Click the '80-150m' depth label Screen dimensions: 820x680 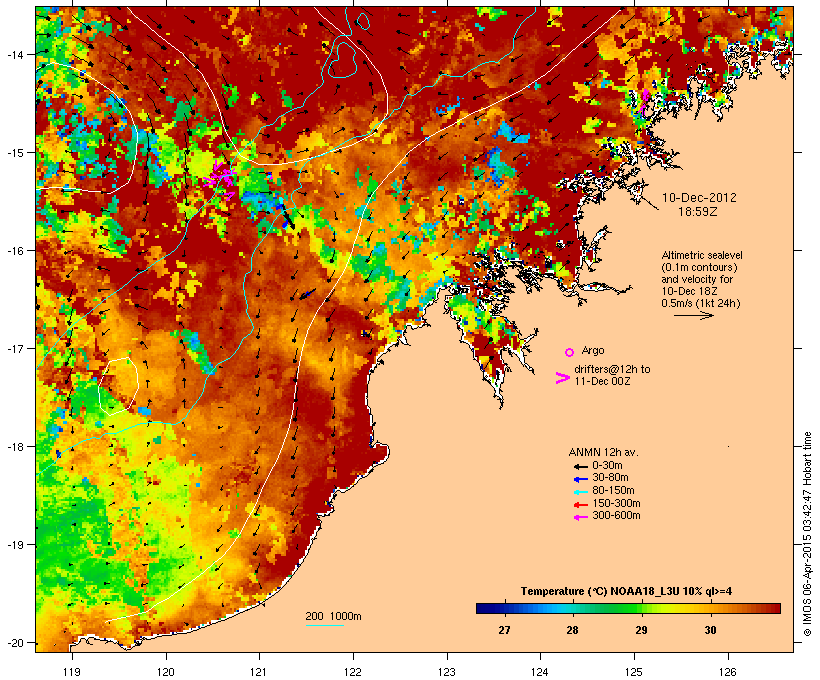tap(613, 491)
